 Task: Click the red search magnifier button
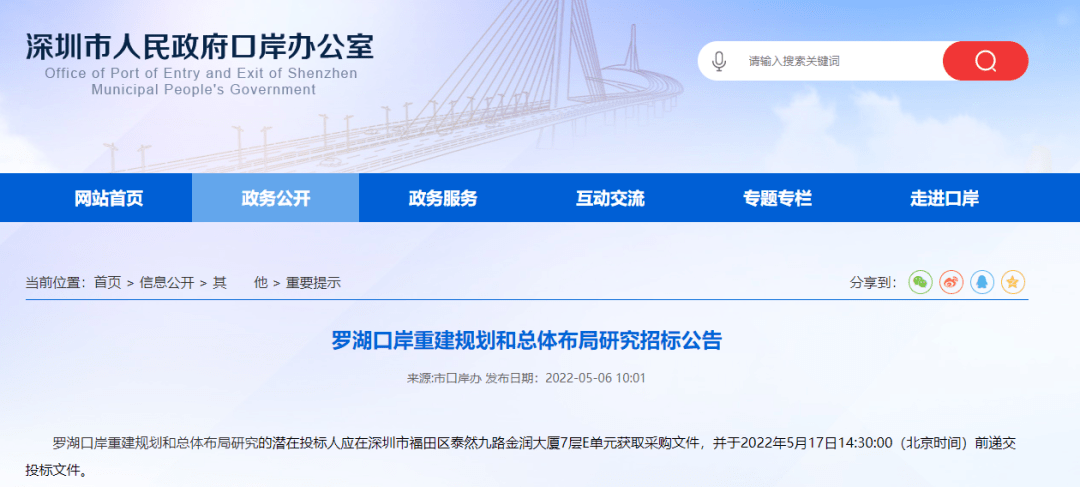[985, 61]
